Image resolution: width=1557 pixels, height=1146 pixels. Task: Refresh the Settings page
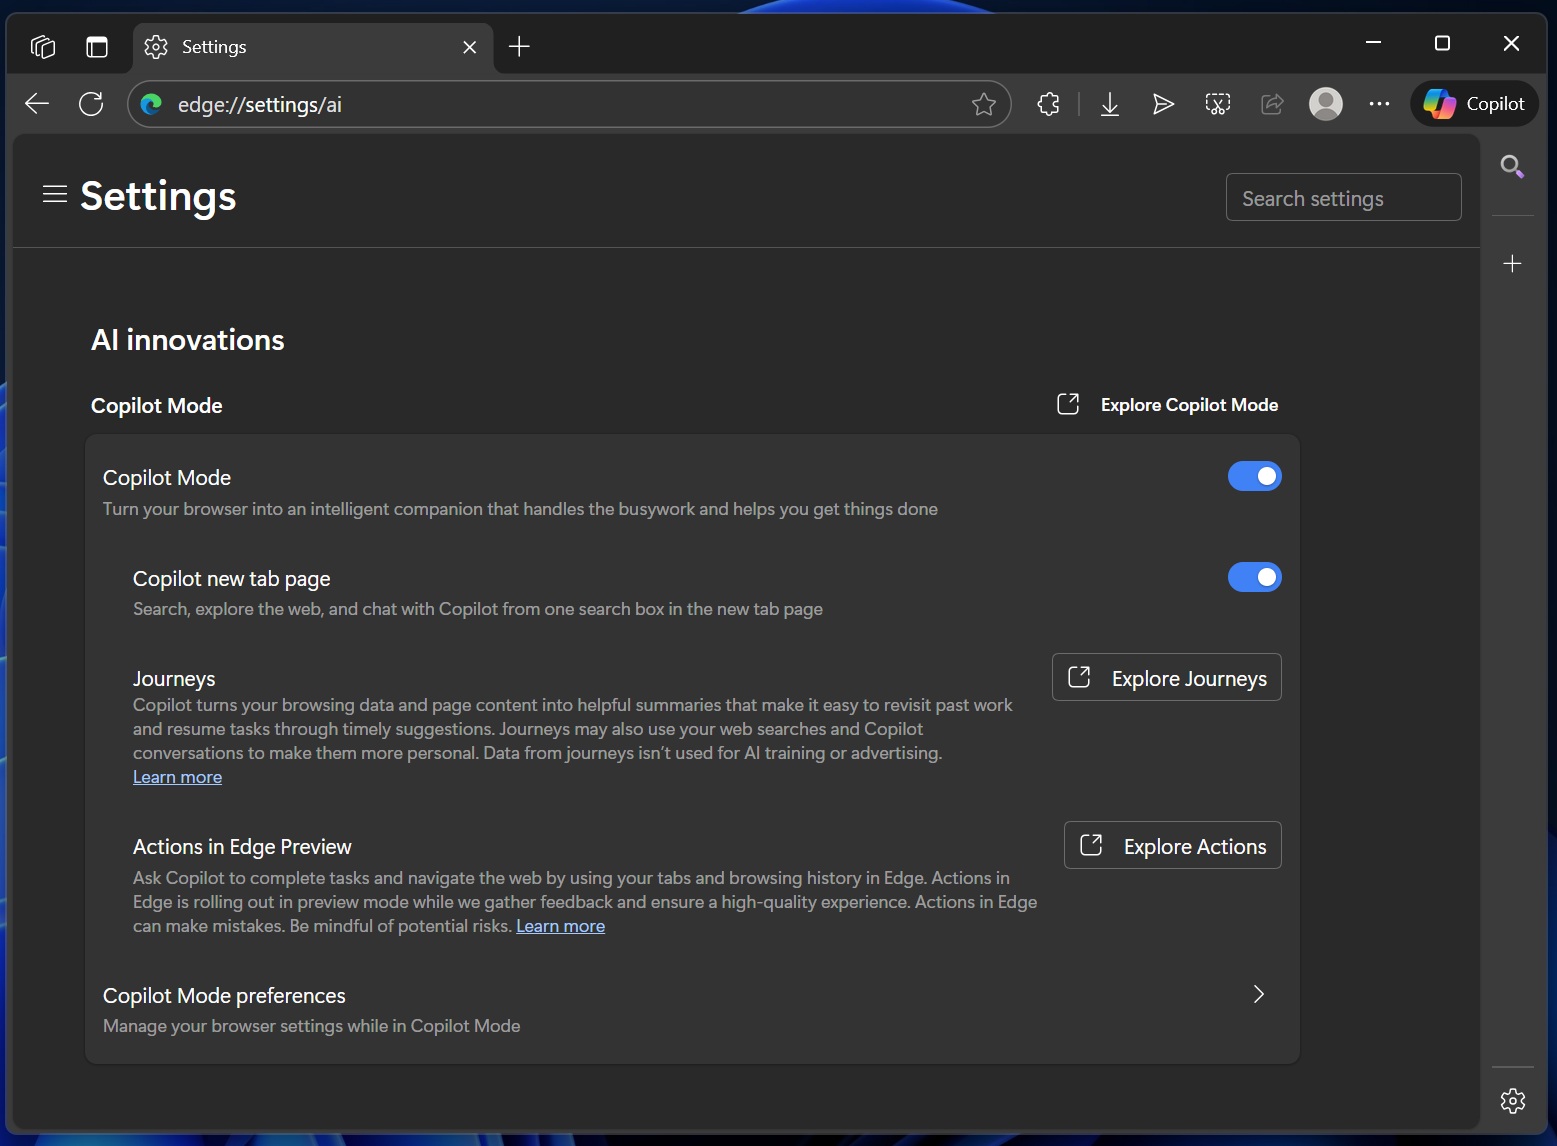90,103
